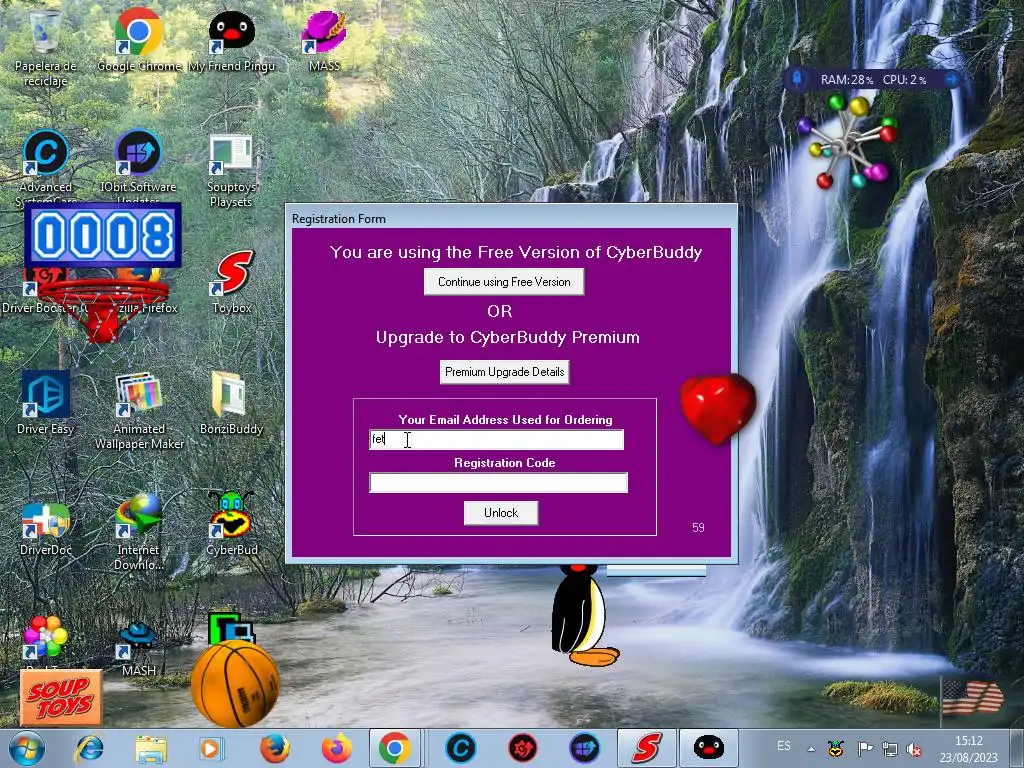Open the Windows Start menu
The image size is (1024, 768).
coord(27,748)
